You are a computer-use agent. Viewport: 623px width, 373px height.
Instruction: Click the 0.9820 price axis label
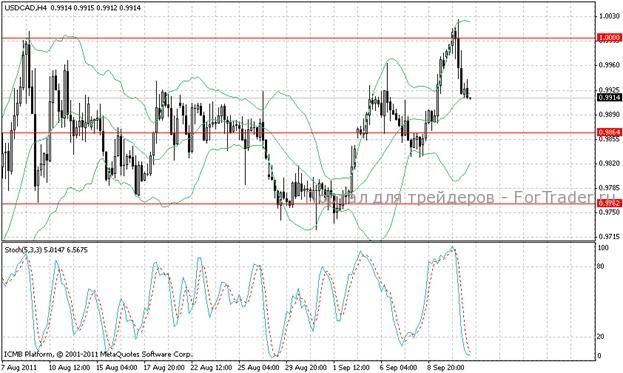pyautogui.click(x=609, y=163)
